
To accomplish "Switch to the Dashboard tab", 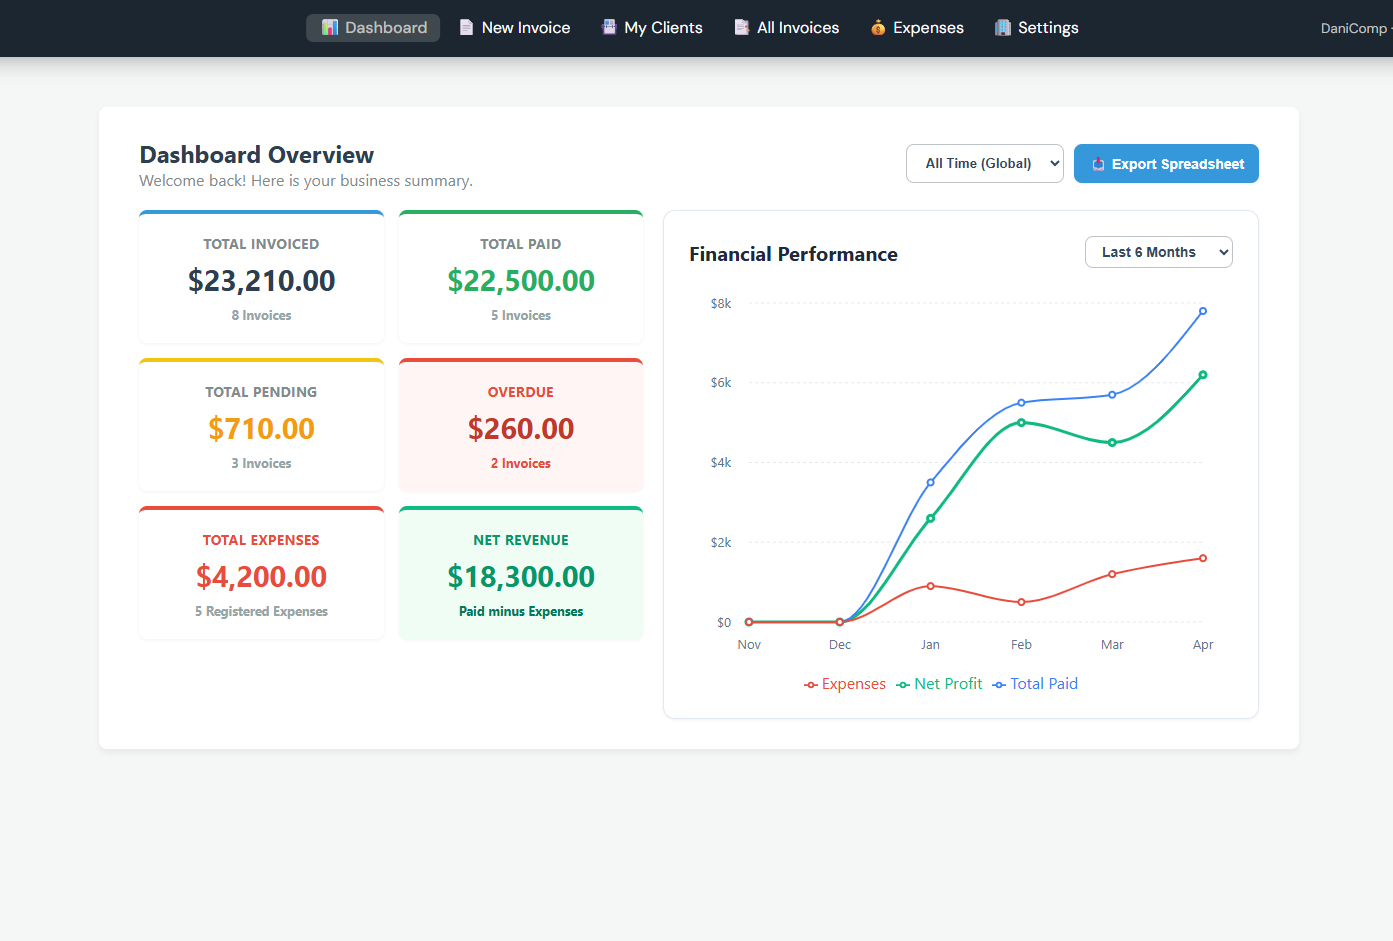I will tap(373, 27).
